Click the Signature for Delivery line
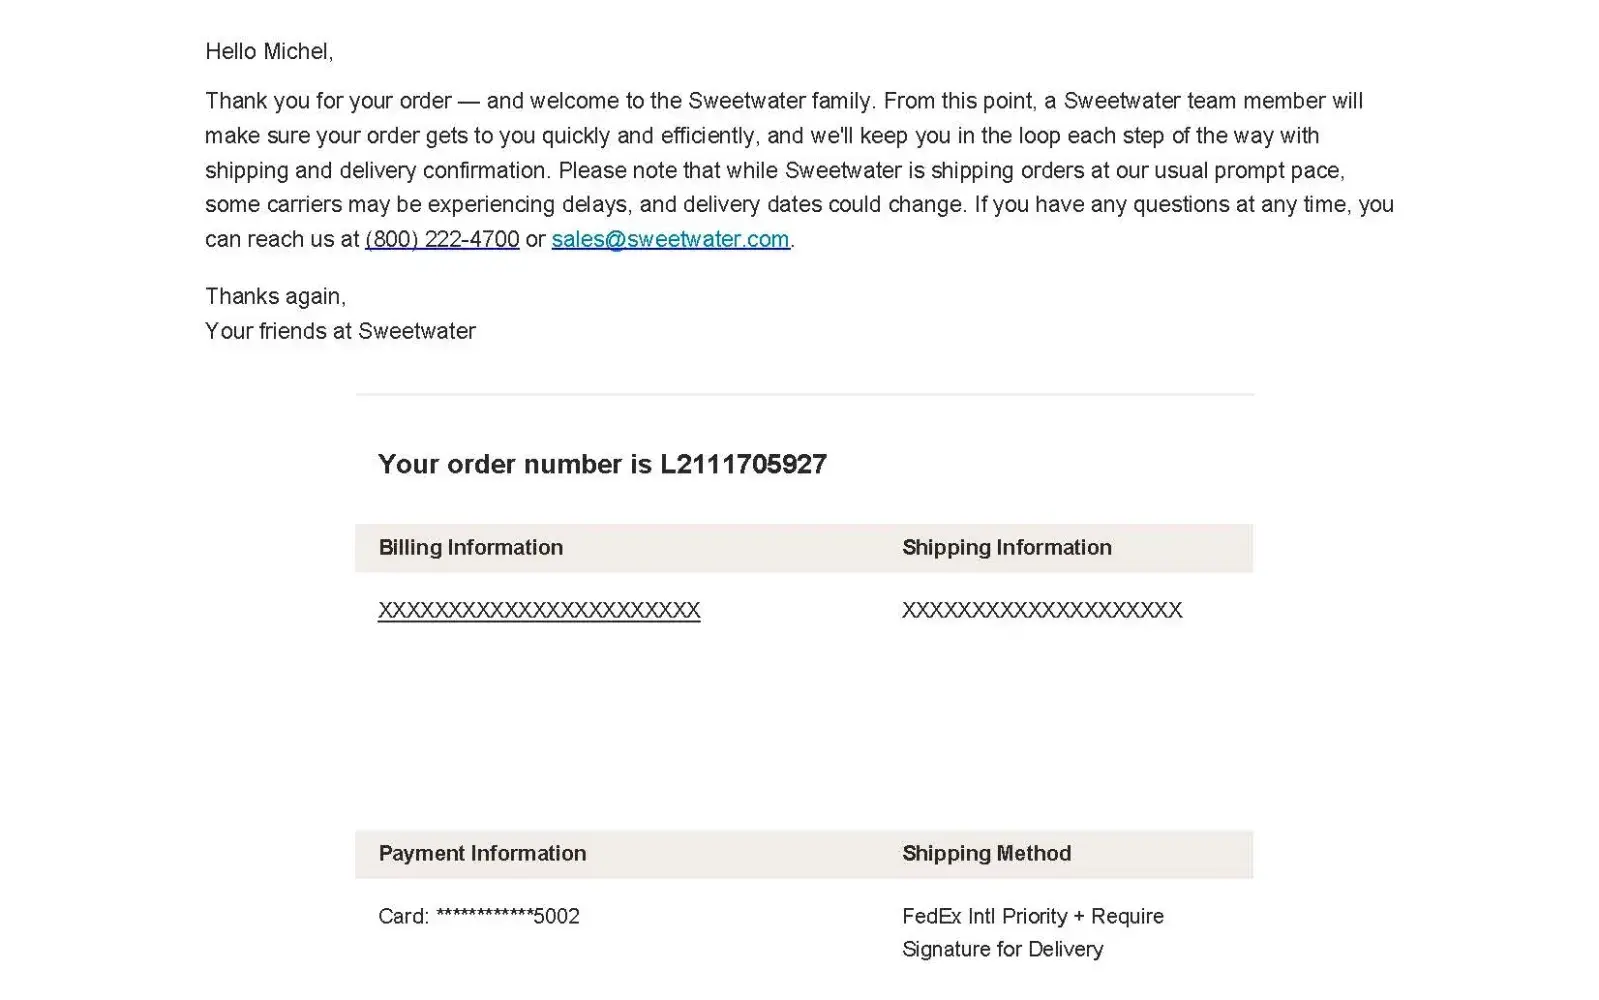Screen dimensions: 1599x1000 (1002, 949)
